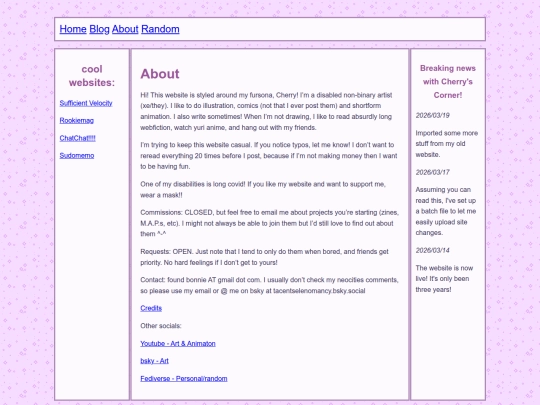Screen dimensions: 540x405
Task: Click the 2026/03/14 news date
Action: tap(433, 250)
